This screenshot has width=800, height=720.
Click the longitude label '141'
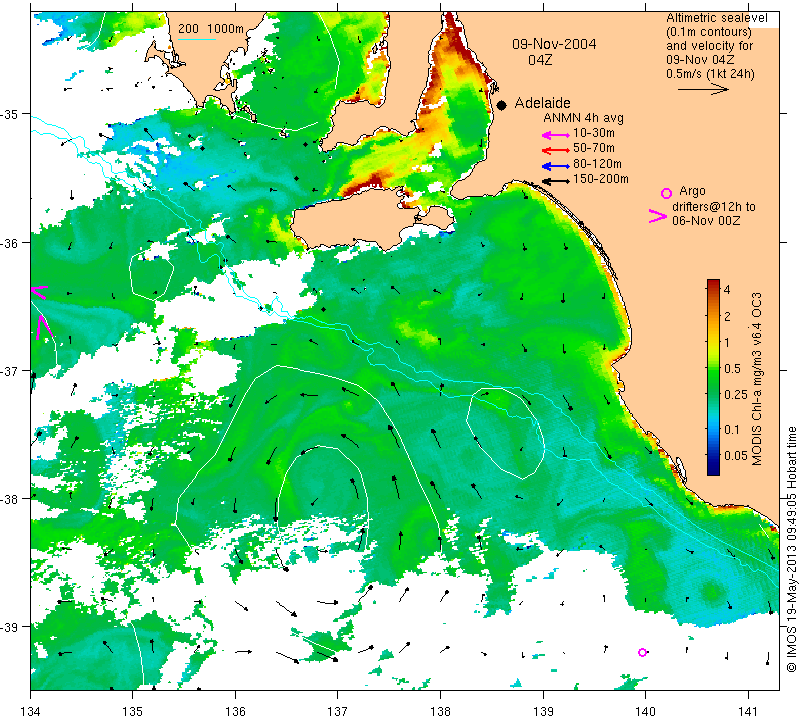pos(748,711)
